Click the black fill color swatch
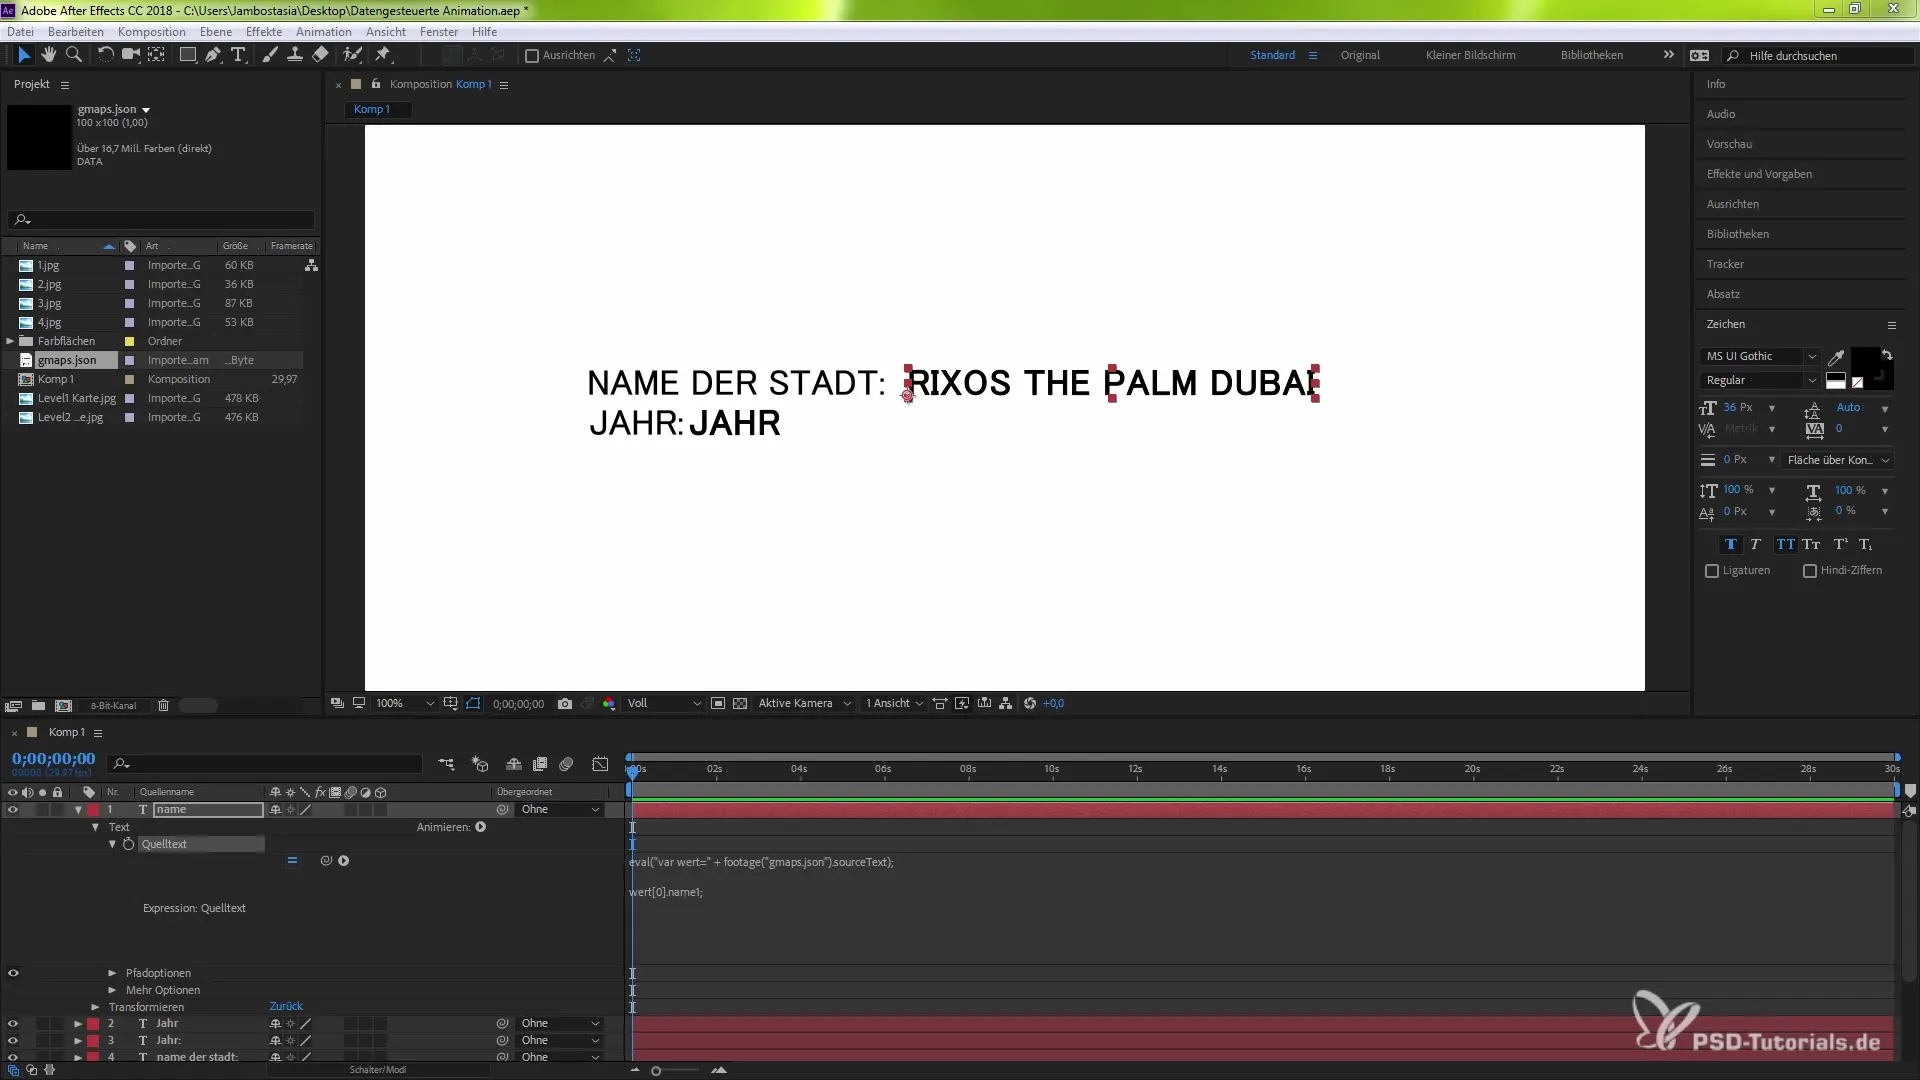Screen dimensions: 1920x1080 tap(1864, 362)
